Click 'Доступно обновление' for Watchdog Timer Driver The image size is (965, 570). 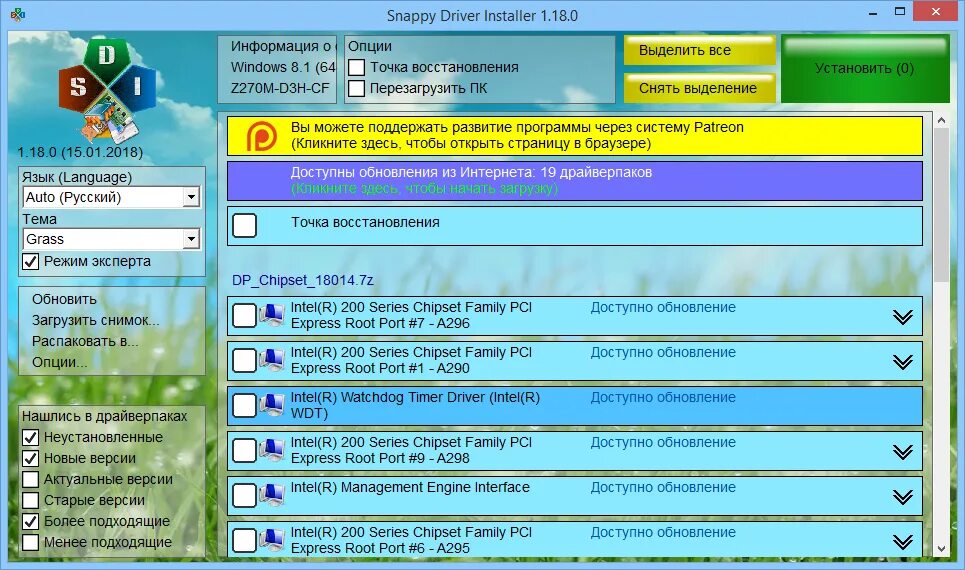pos(663,398)
